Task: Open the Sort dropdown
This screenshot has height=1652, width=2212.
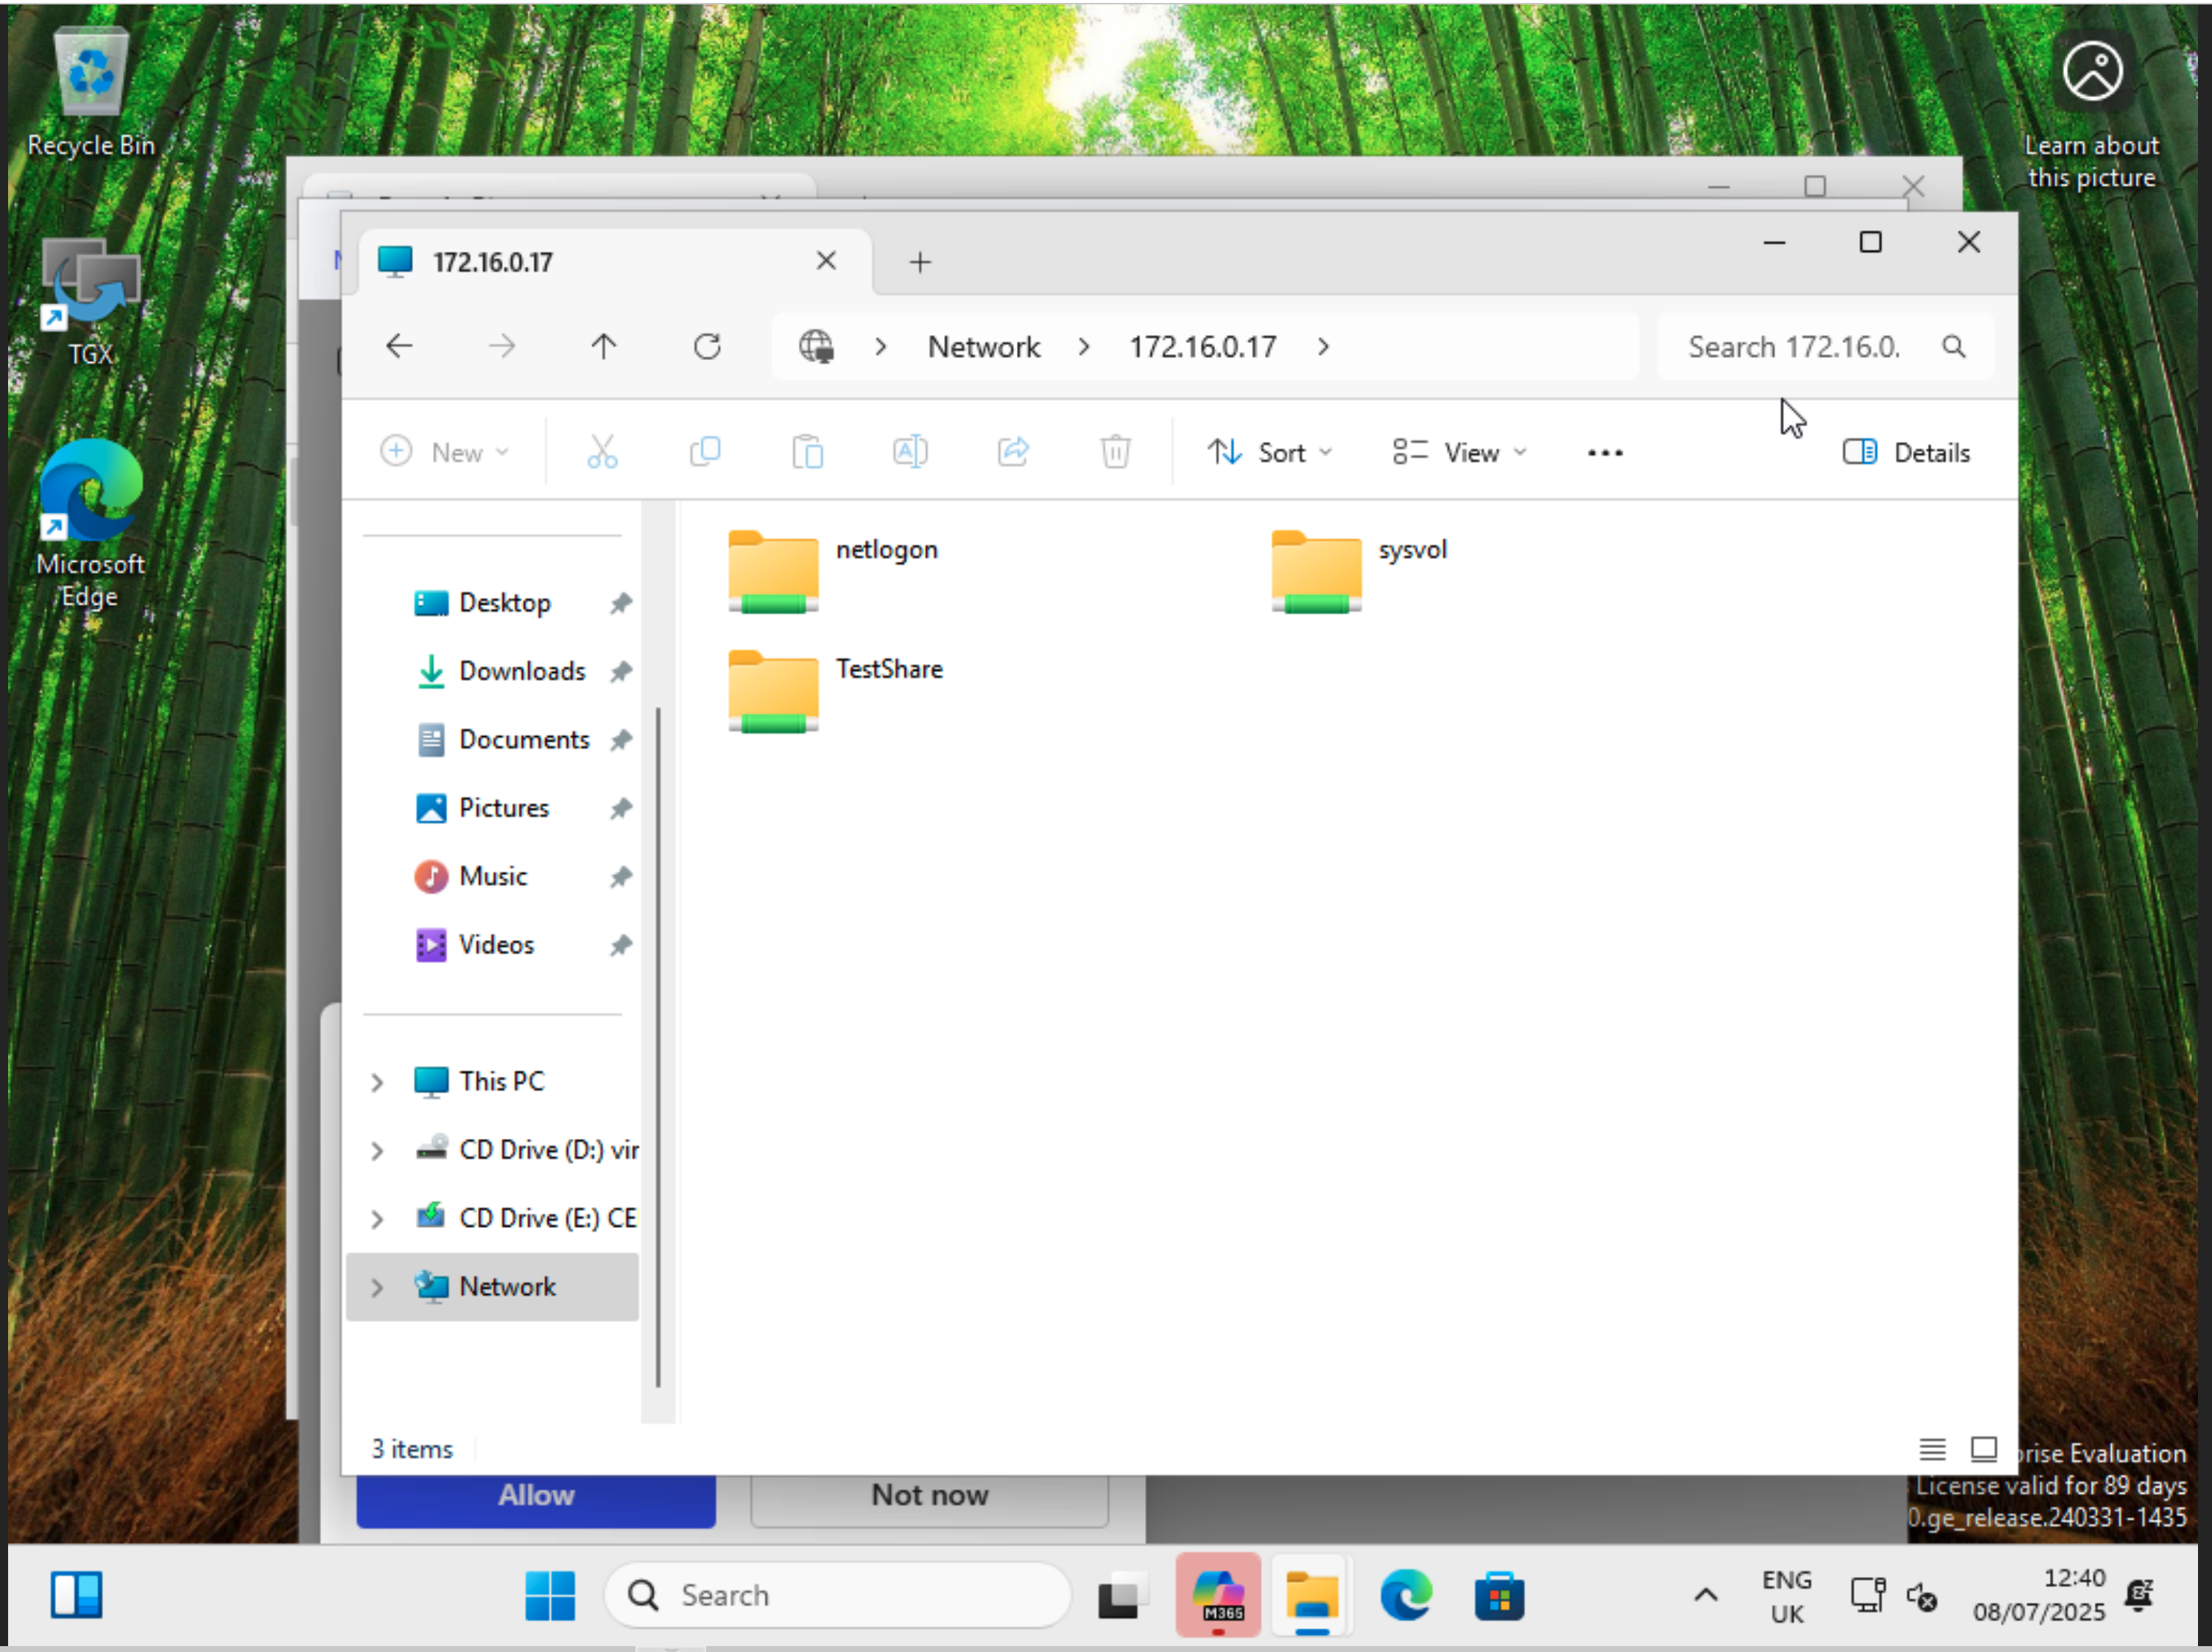Action: (x=1269, y=453)
